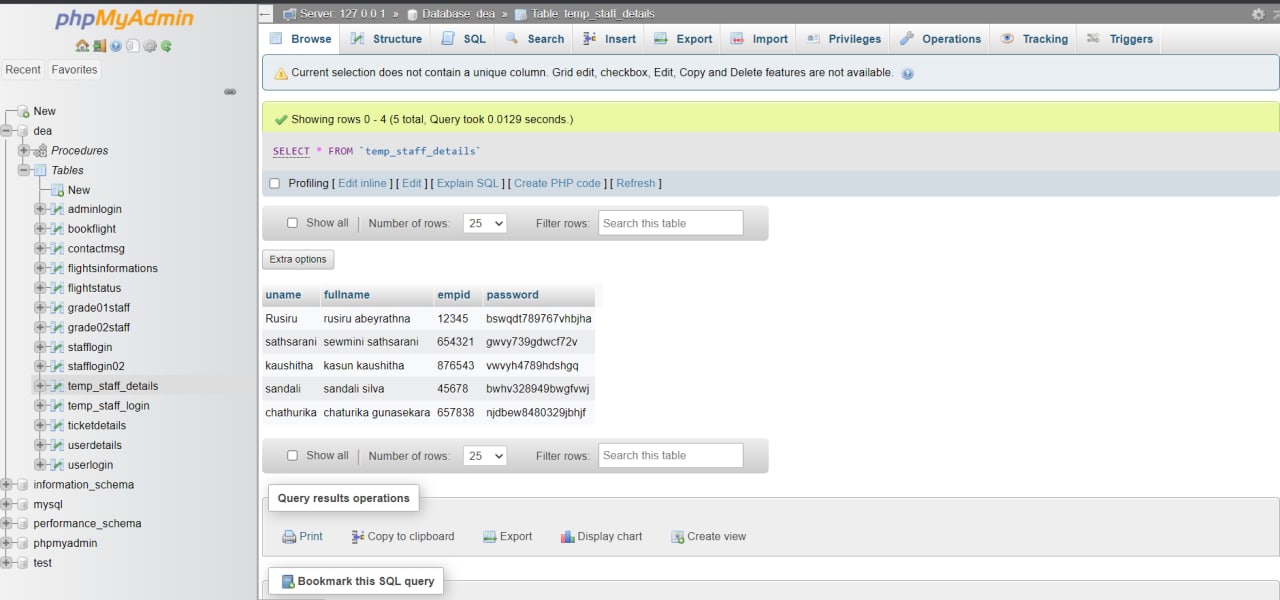Screen dimensions: 1280x600
Task: Collapse the Tables node in tree
Action: coord(23,170)
